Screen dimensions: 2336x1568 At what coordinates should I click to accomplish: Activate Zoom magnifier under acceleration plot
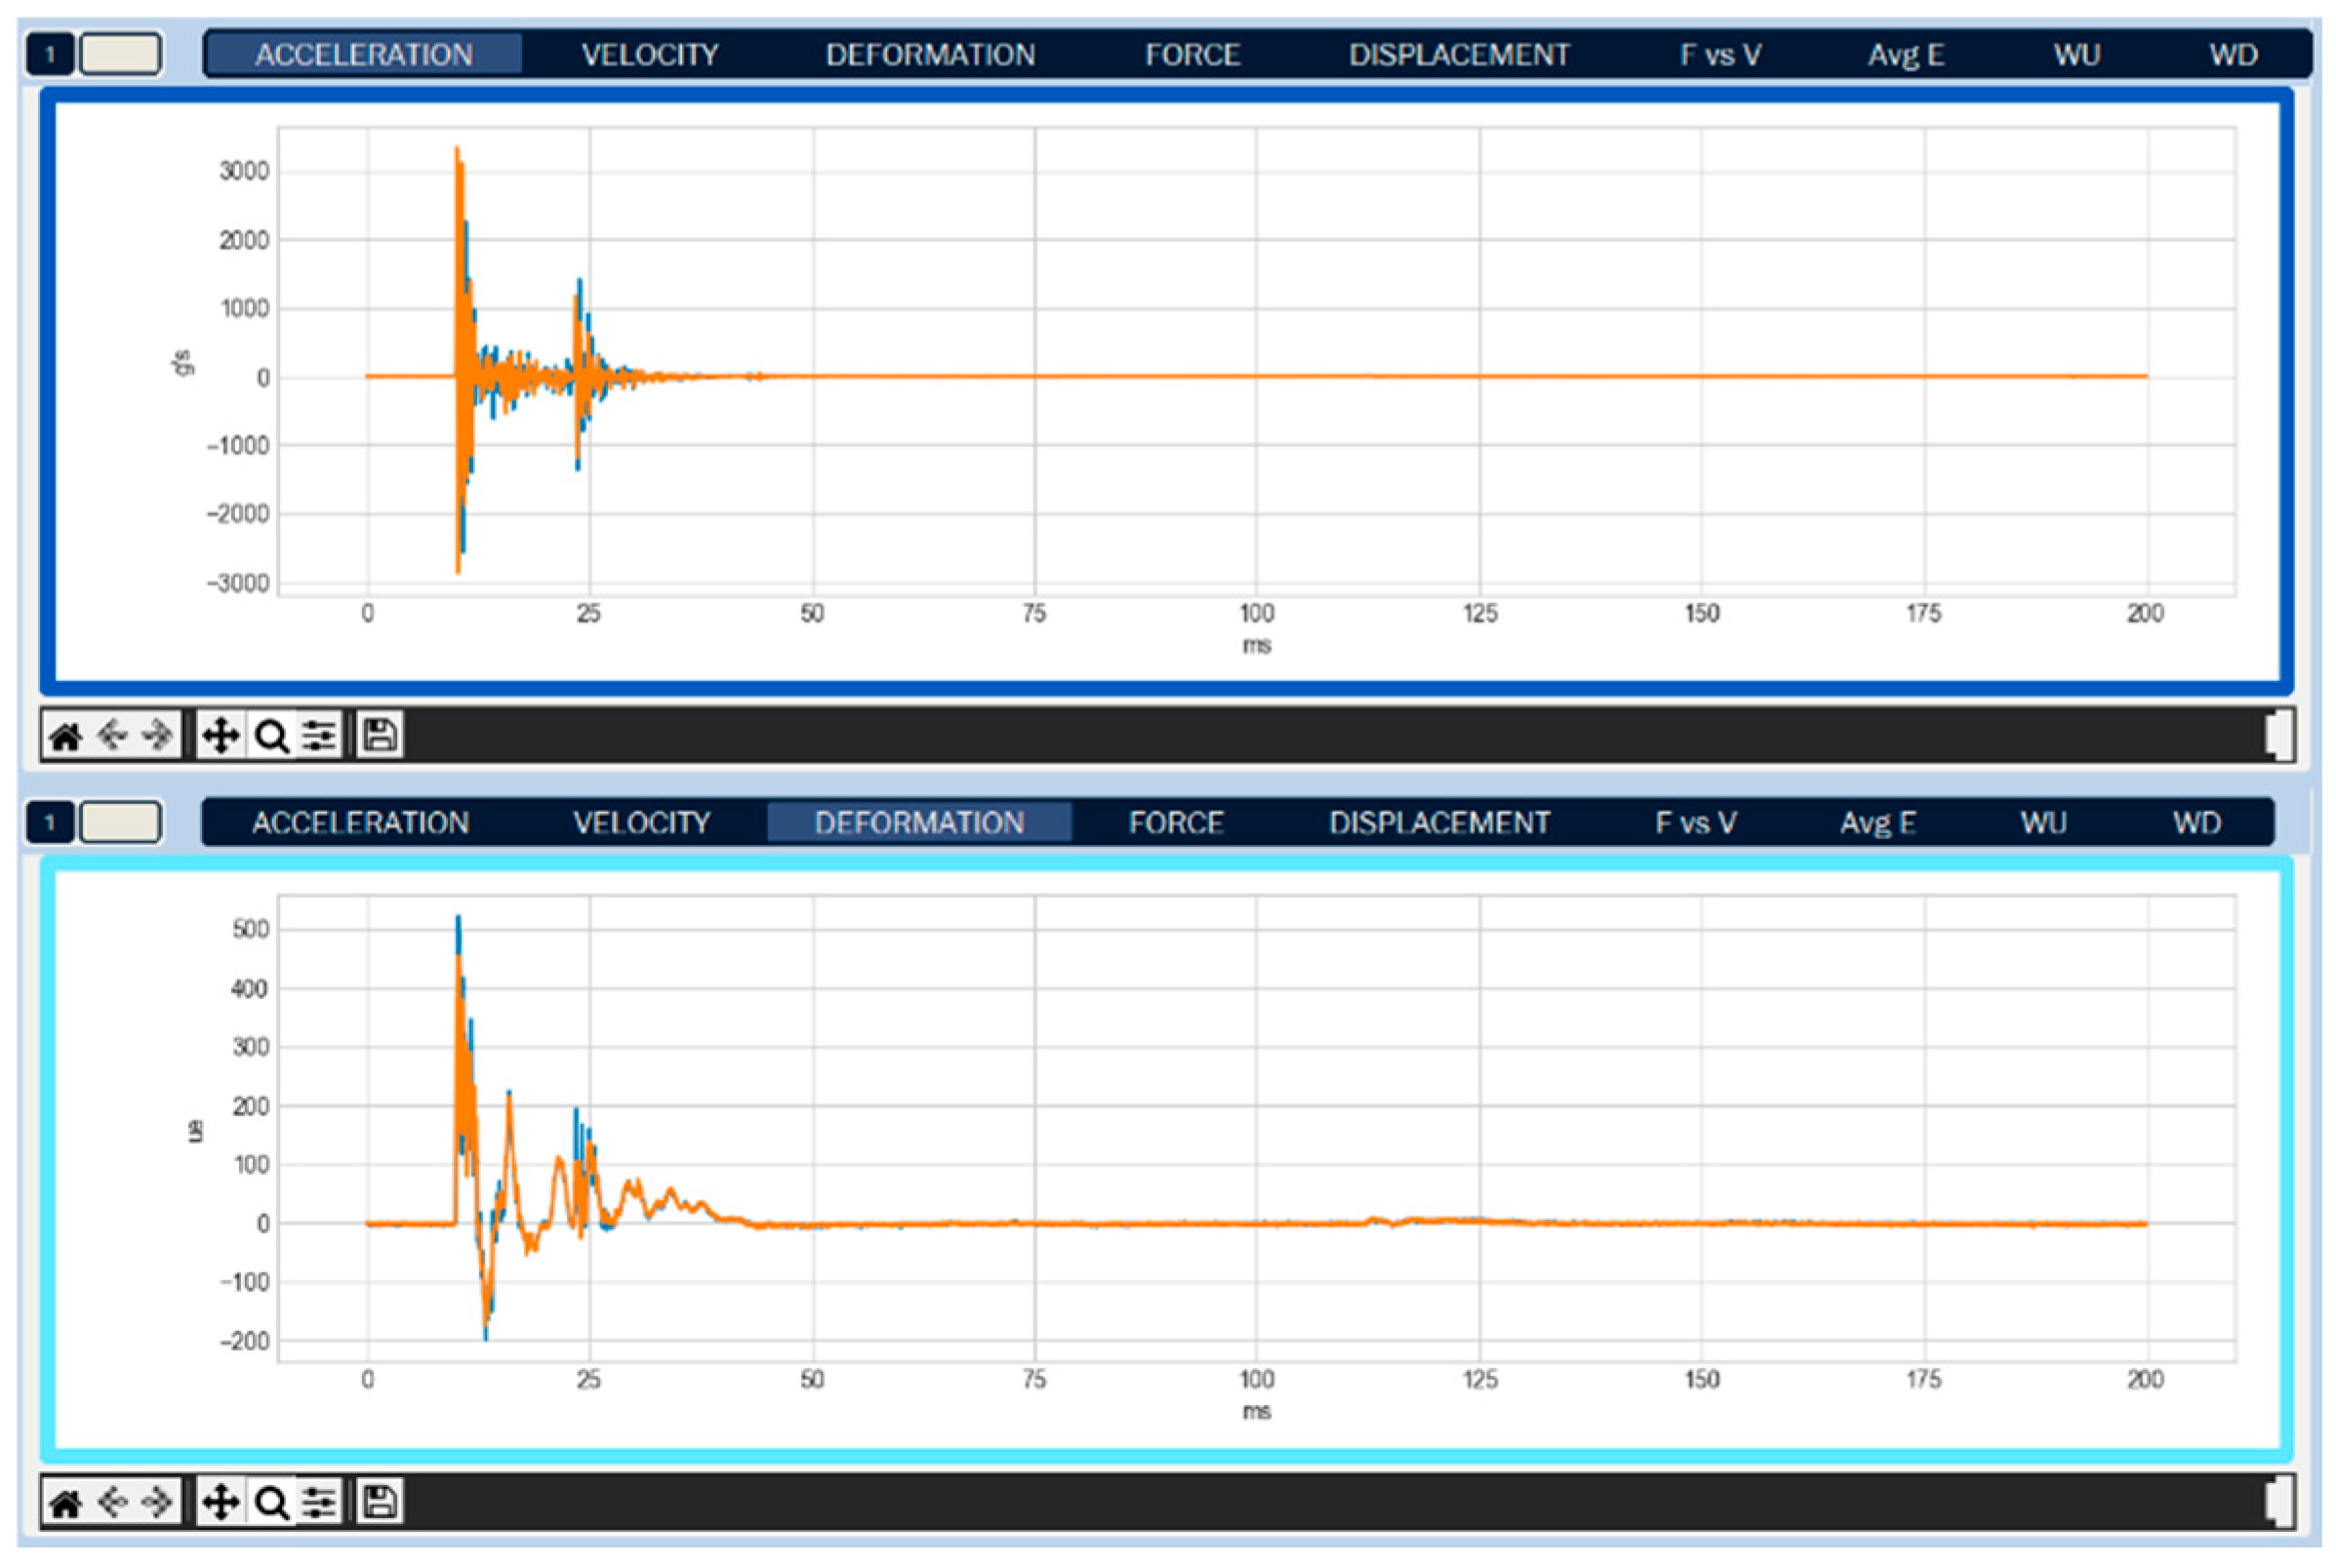tap(271, 737)
